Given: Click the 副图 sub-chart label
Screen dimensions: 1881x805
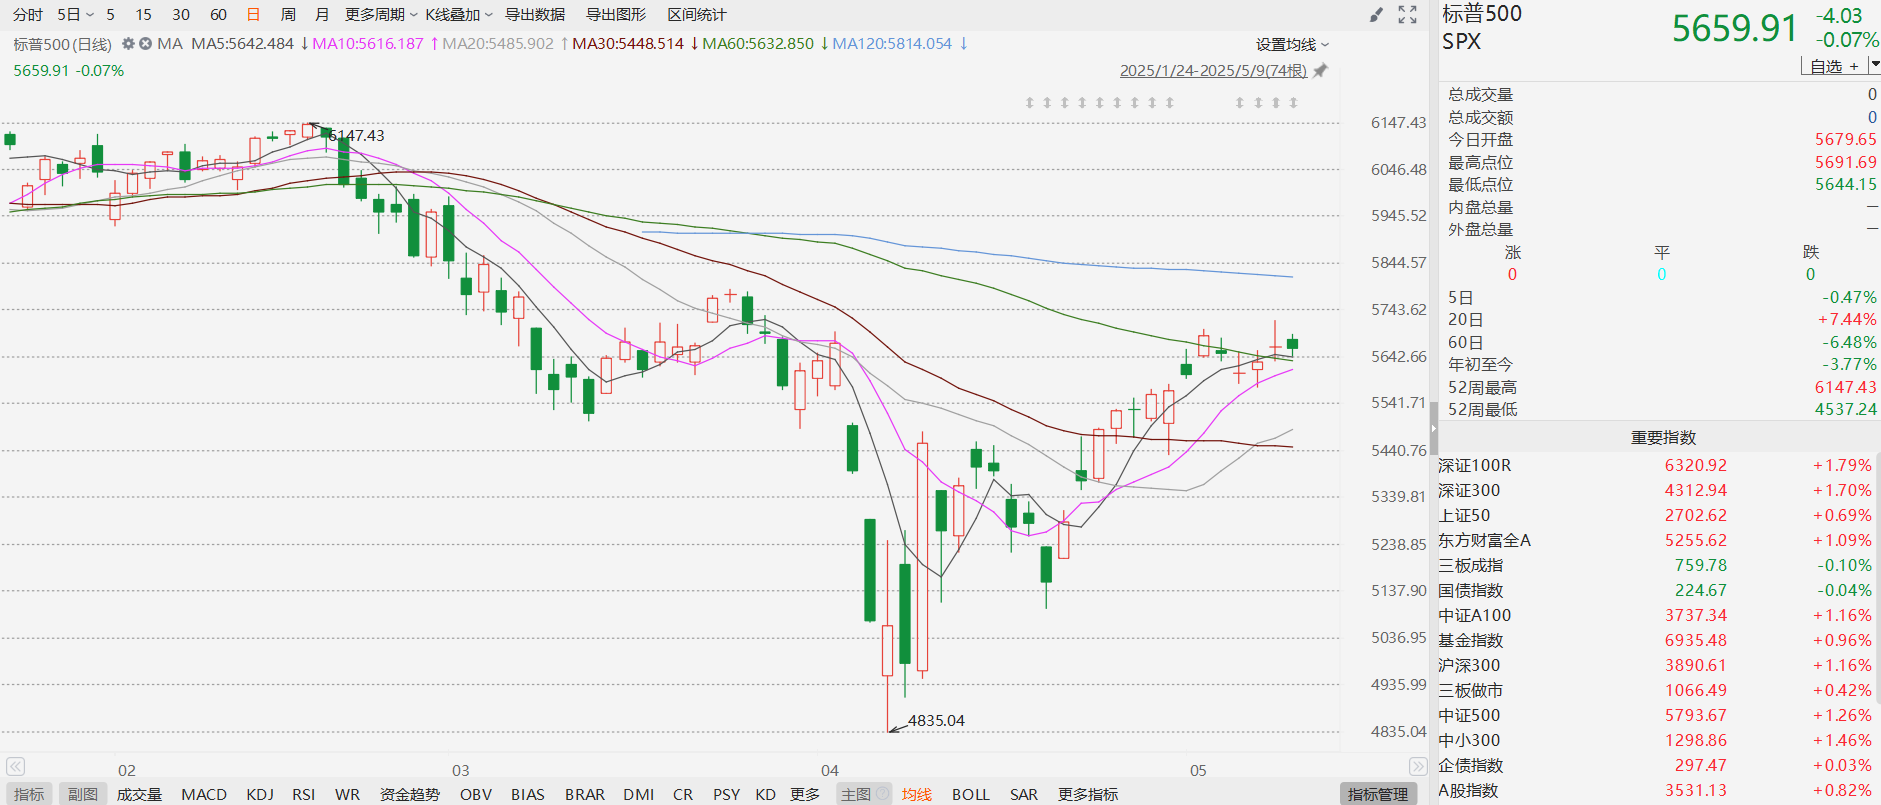Looking at the screenshot, I should pos(83,794).
